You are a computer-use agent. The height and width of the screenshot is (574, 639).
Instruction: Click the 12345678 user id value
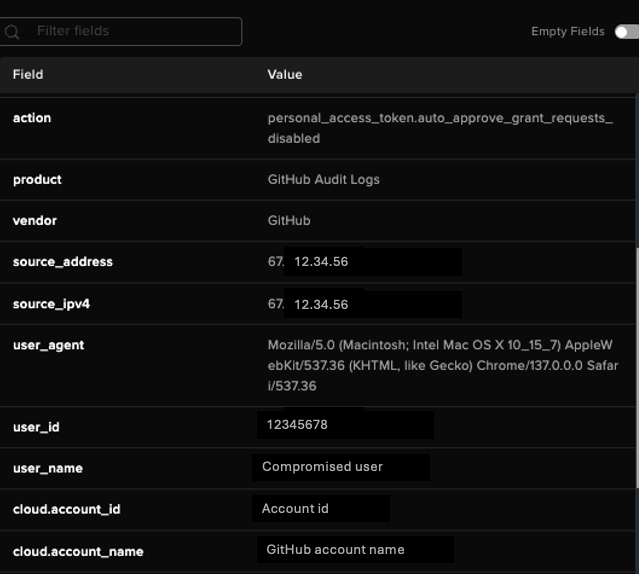(x=297, y=425)
